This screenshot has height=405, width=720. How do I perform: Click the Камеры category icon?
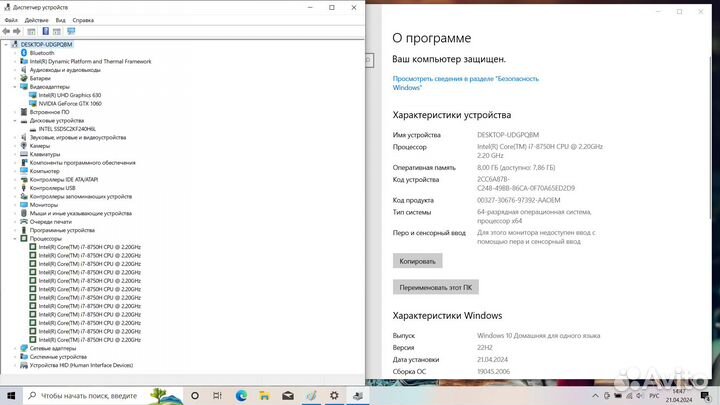24,146
